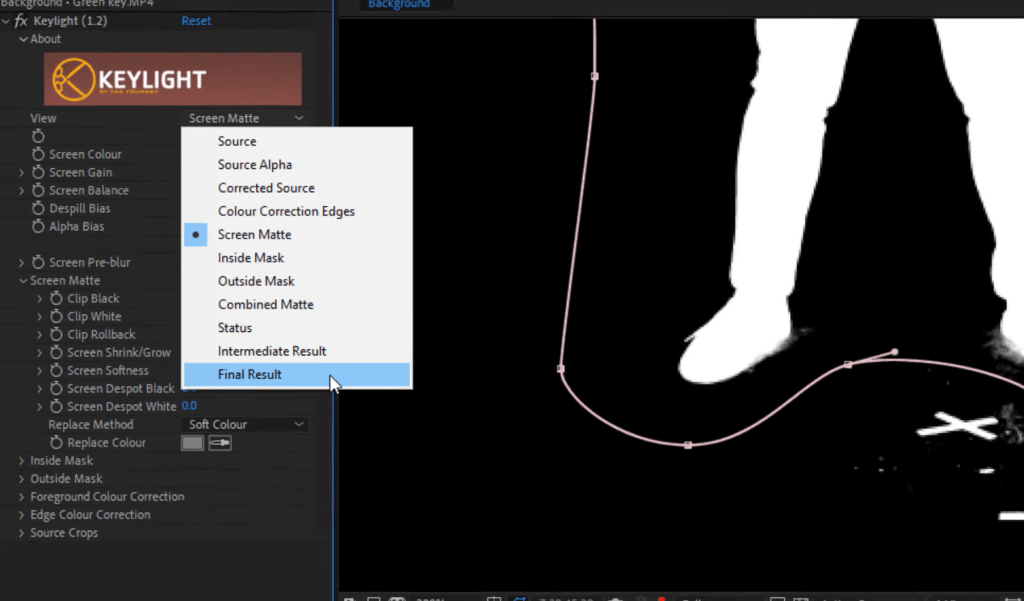Screen dimensions: 1024x601
Task: Toggle the Clip Black stopwatch
Action: (56, 298)
